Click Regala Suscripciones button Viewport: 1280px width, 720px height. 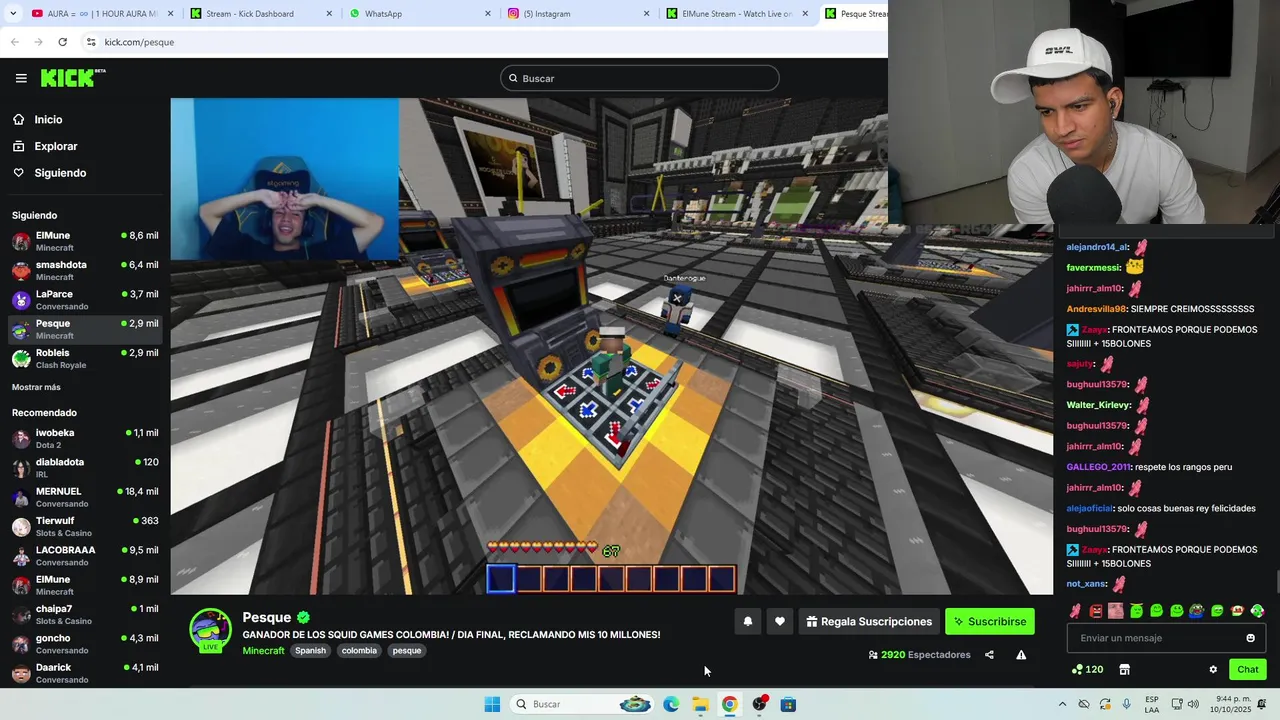pos(869,621)
